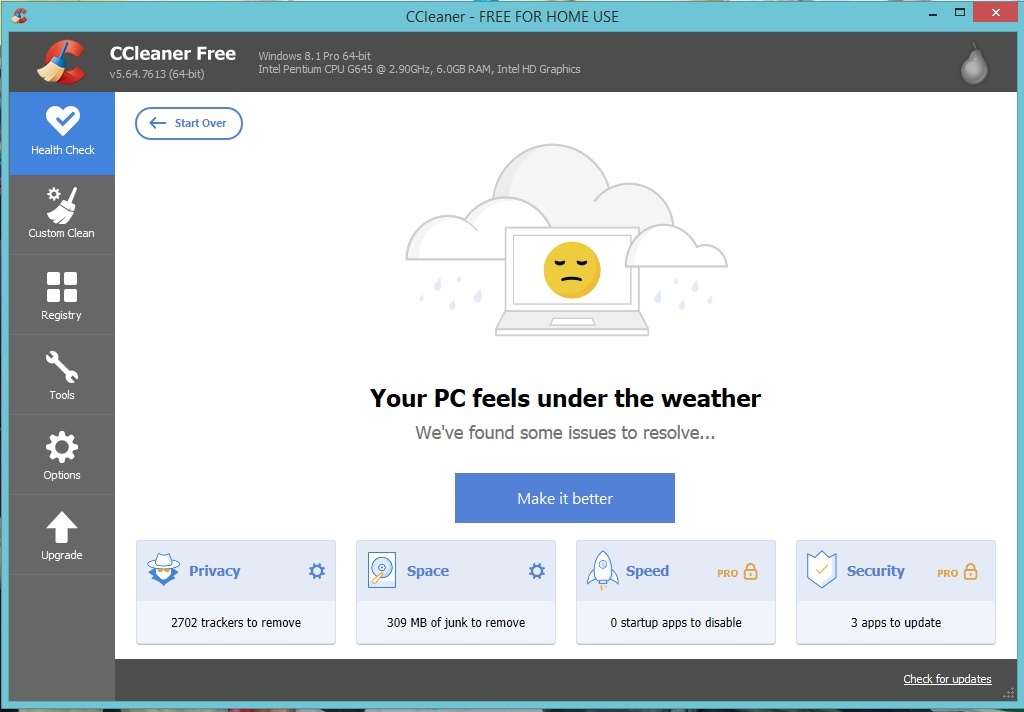Click the Privacy card heading

[x=215, y=571]
